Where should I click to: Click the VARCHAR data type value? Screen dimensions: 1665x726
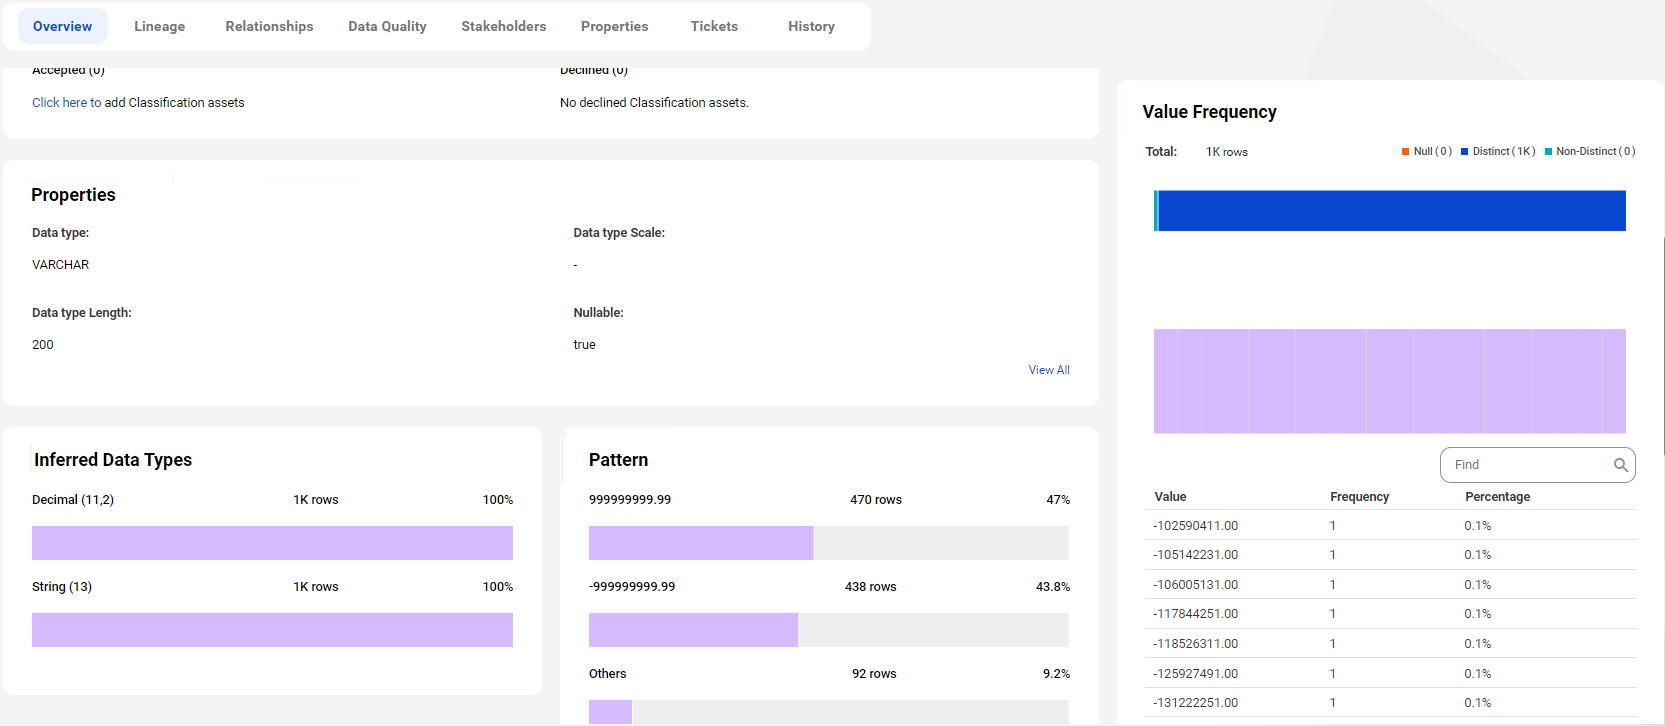tap(61, 265)
